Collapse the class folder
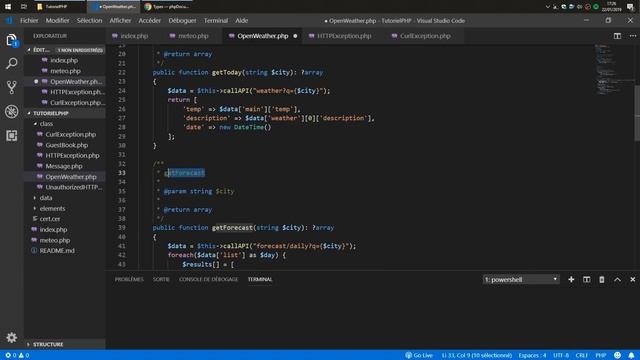Image resolution: width=640 pixels, height=360 pixels. [46, 124]
